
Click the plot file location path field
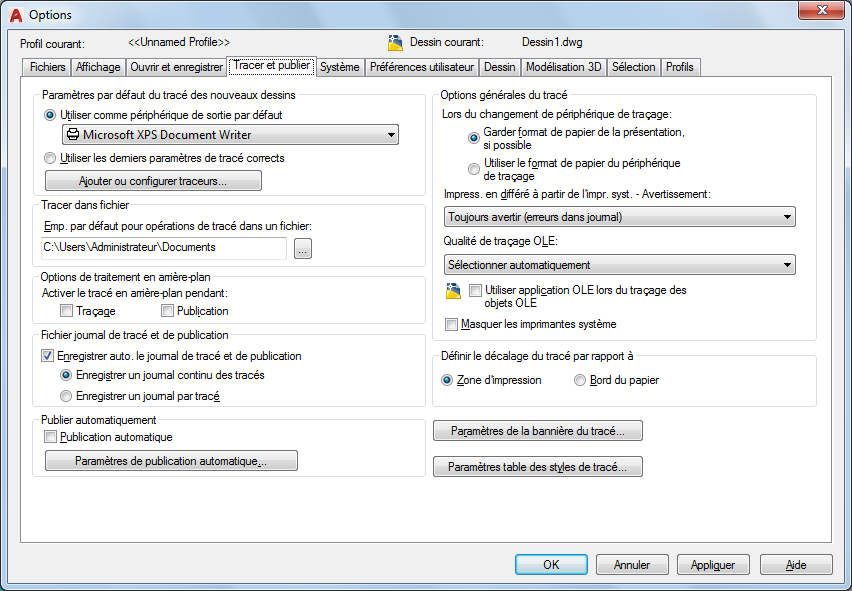point(164,248)
